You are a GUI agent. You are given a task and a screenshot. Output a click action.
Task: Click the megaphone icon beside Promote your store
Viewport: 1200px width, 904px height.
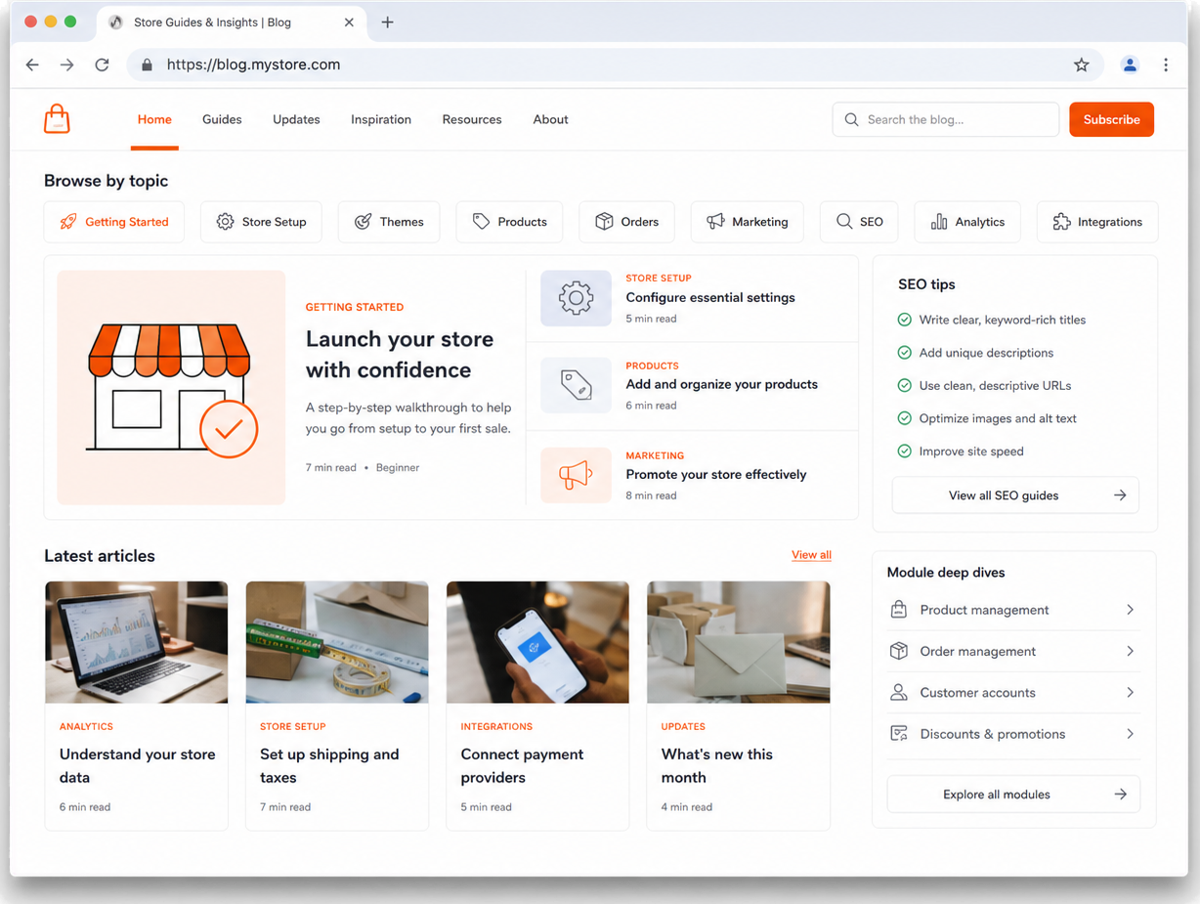576,475
